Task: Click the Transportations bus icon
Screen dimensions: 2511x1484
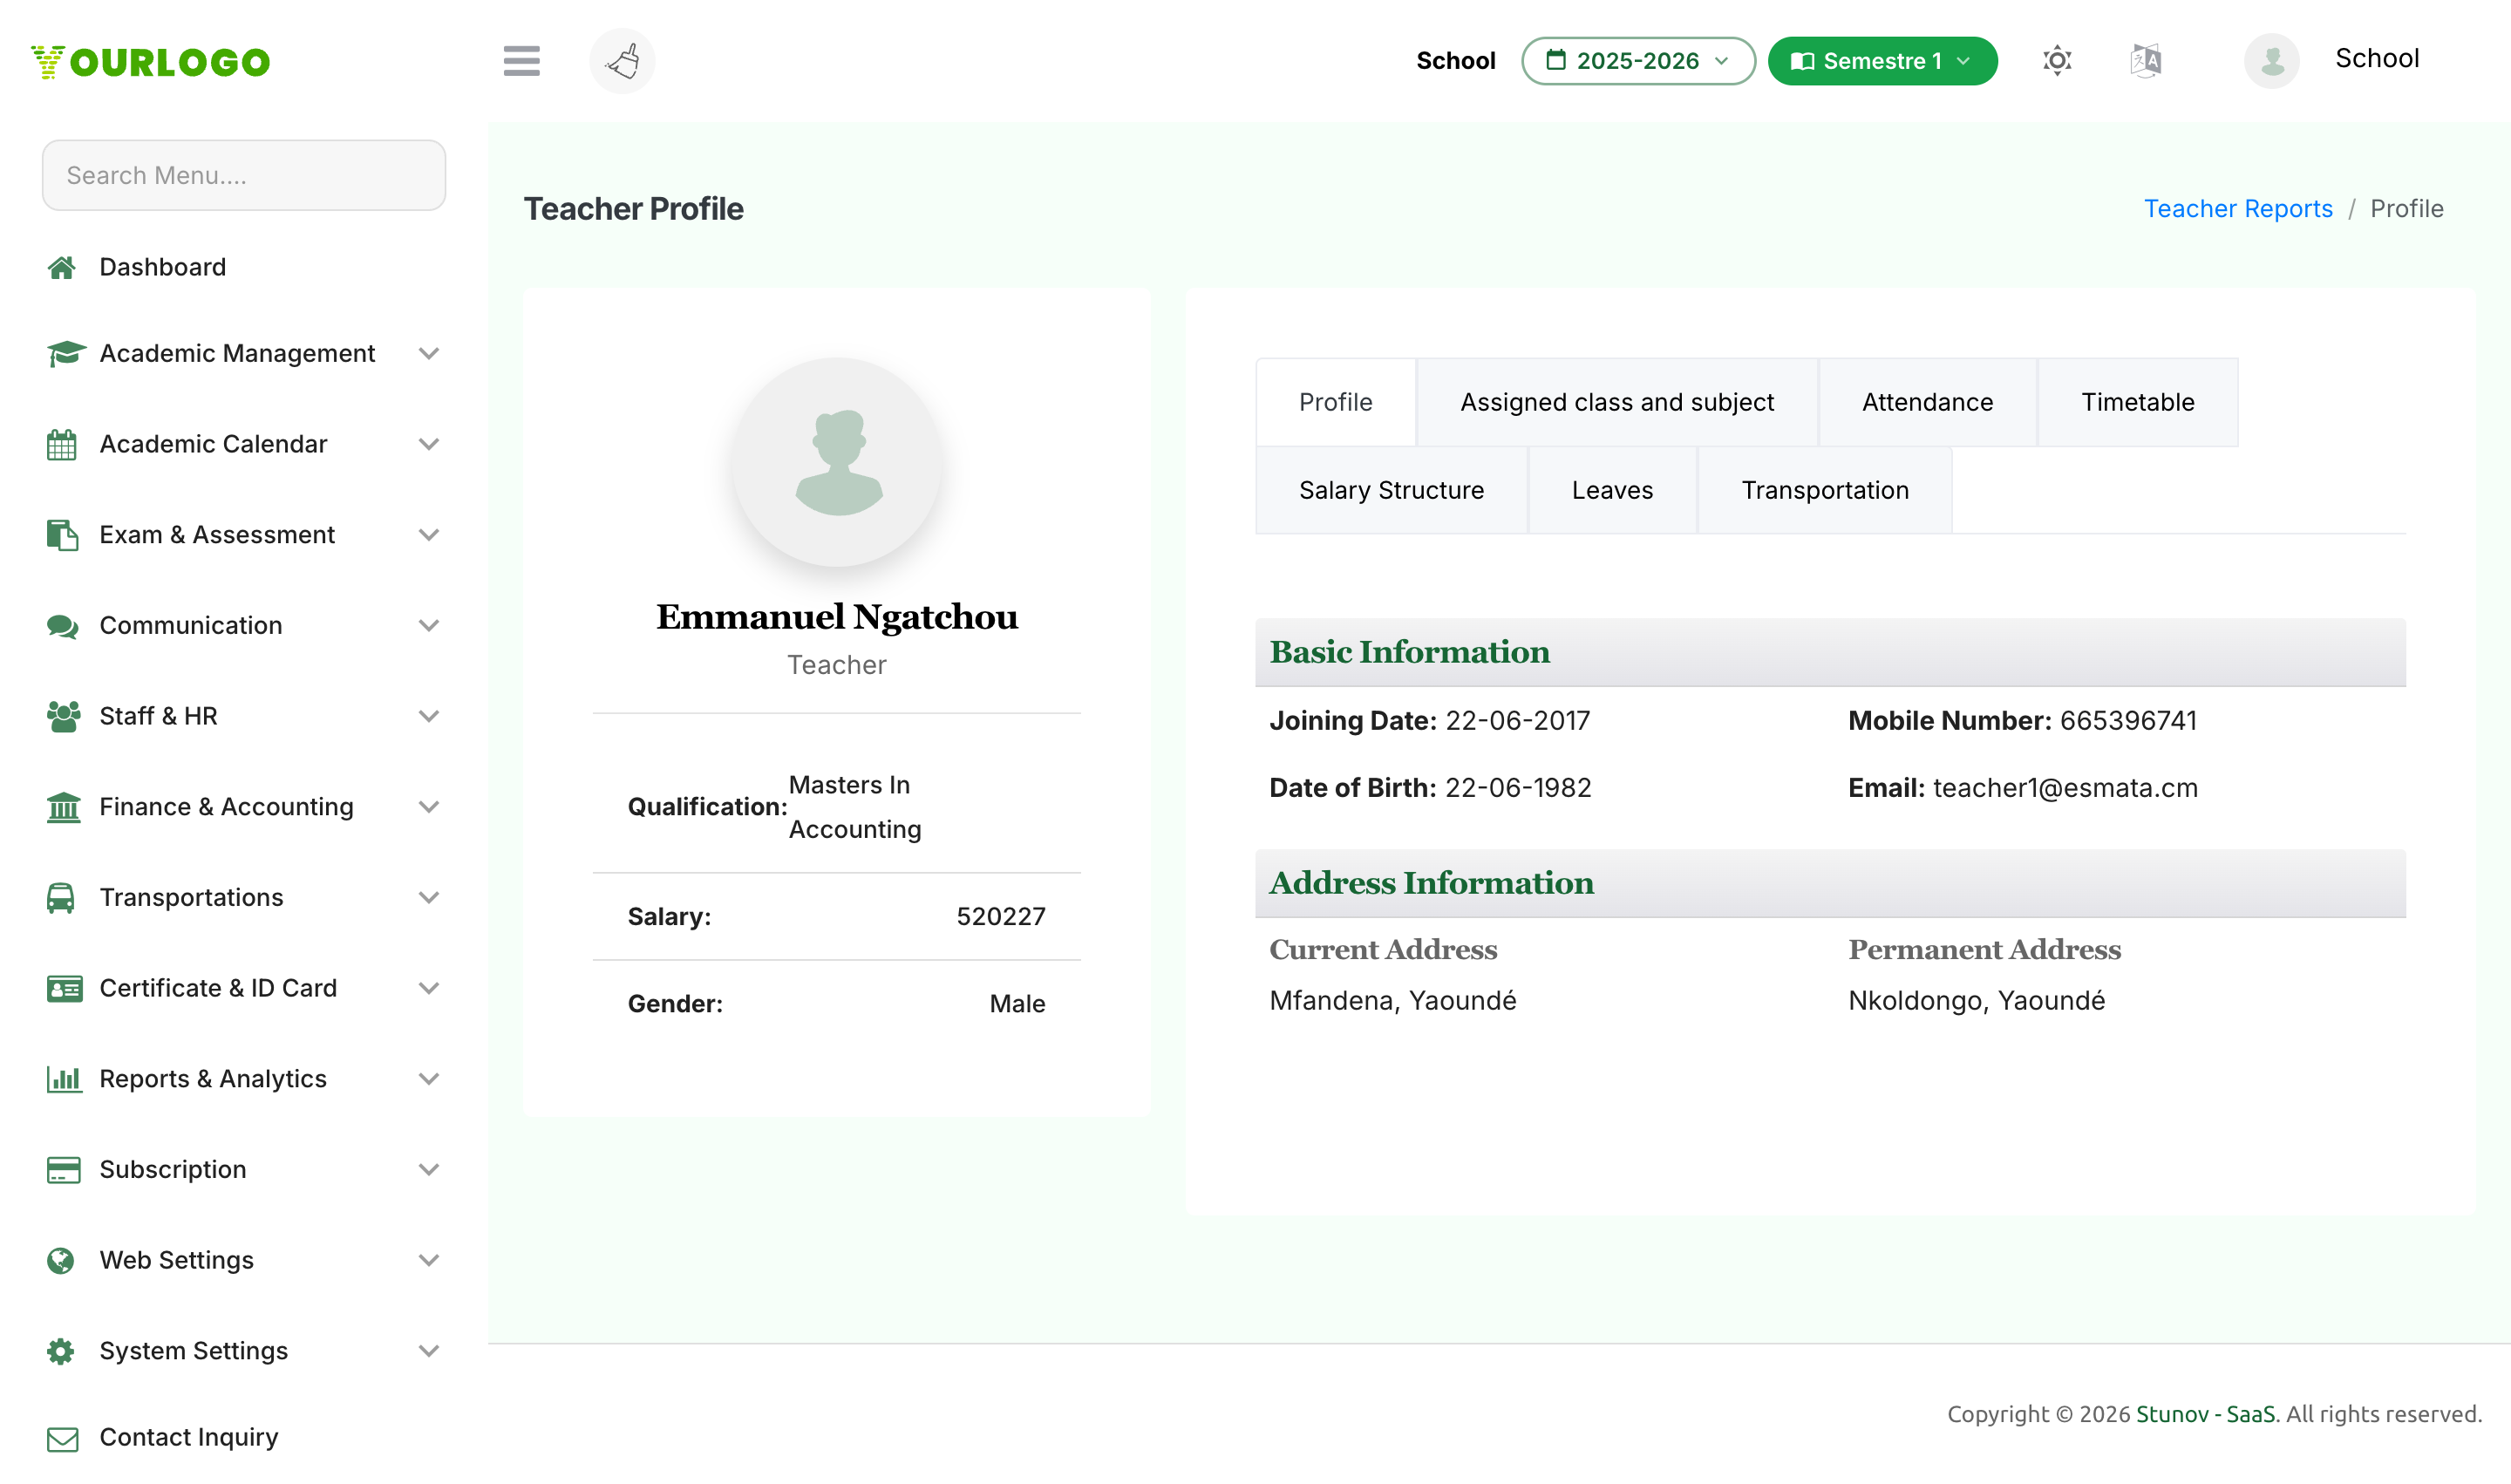Action: tap(61, 898)
